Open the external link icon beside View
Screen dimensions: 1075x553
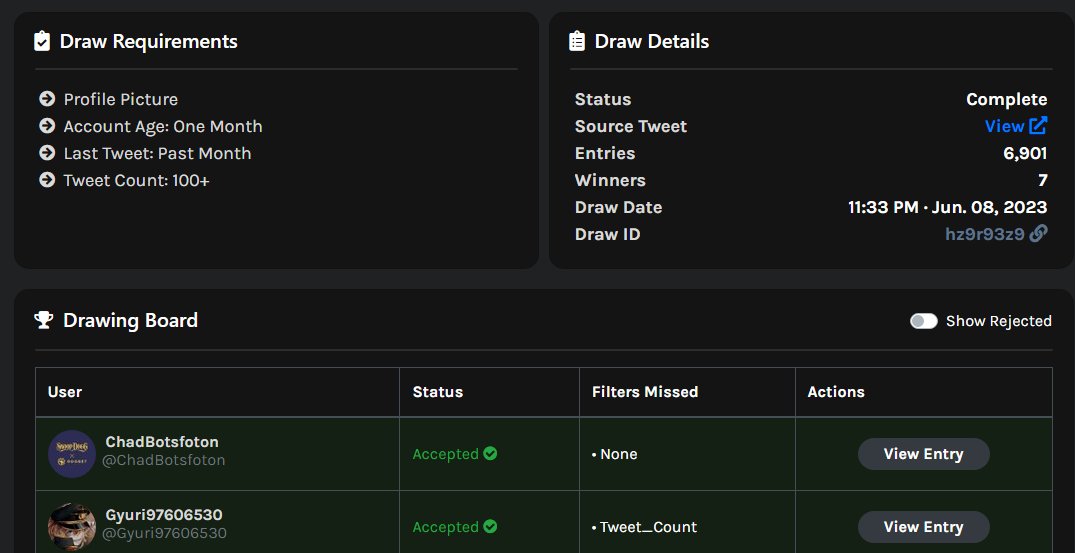click(1038, 125)
